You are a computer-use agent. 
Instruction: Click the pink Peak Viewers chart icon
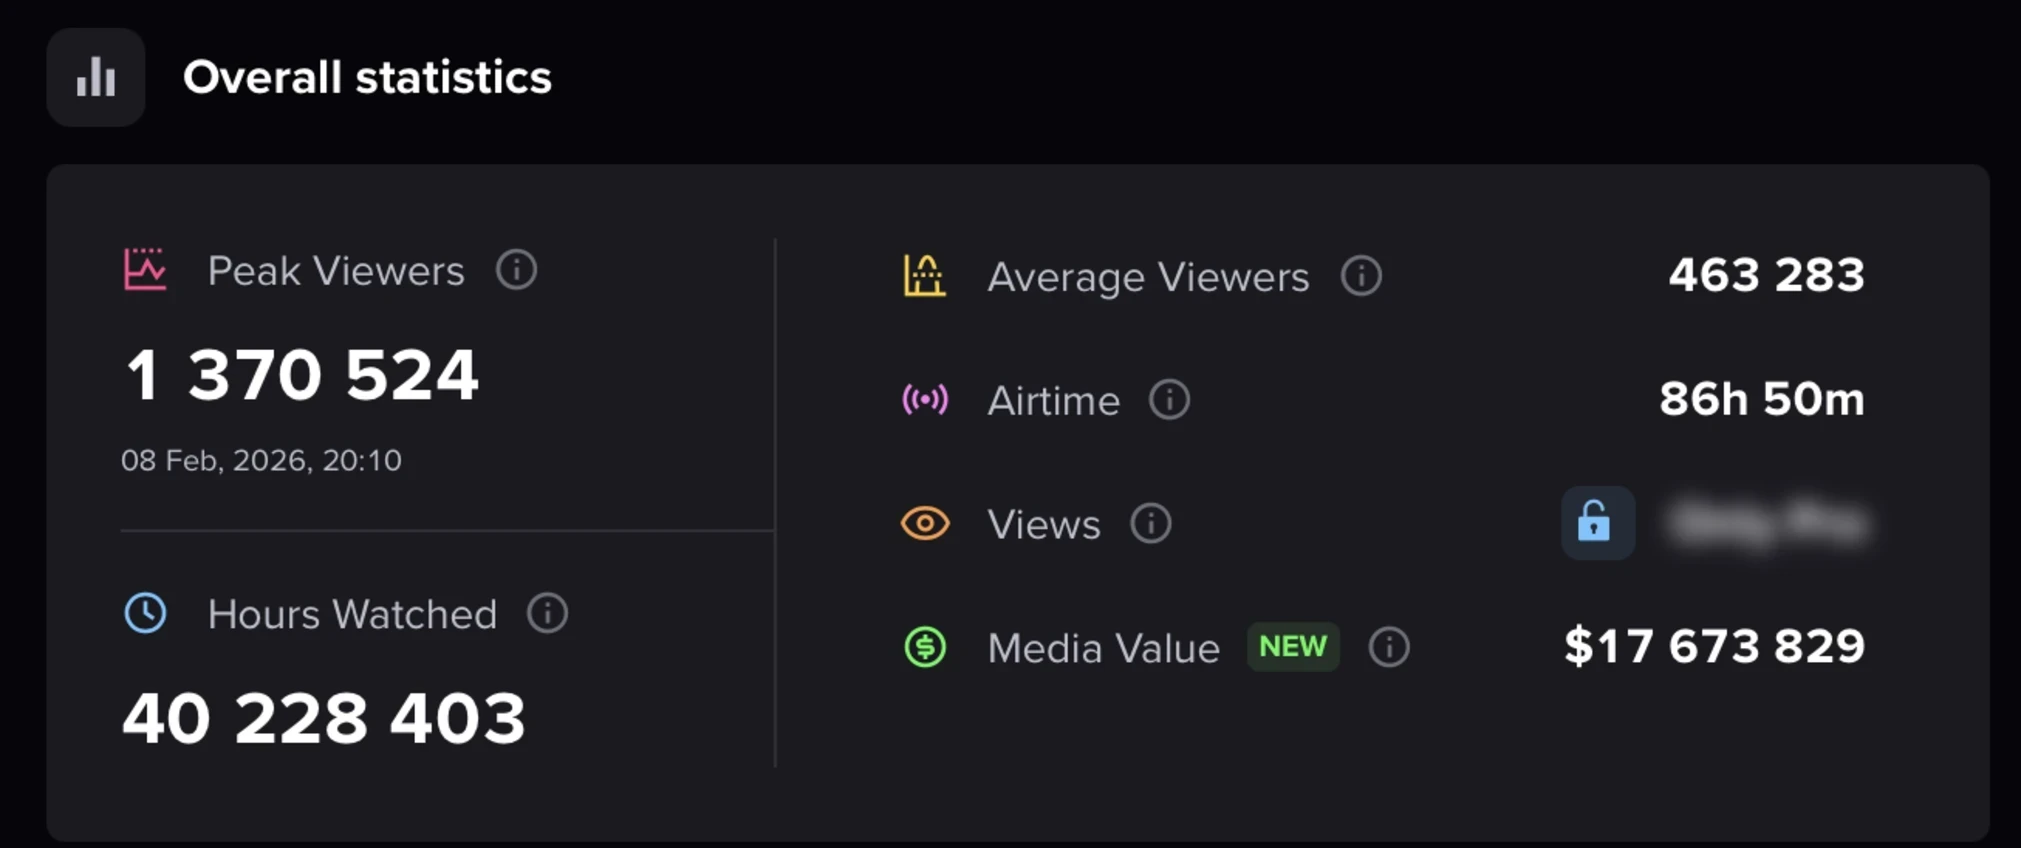pyautogui.click(x=145, y=270)
